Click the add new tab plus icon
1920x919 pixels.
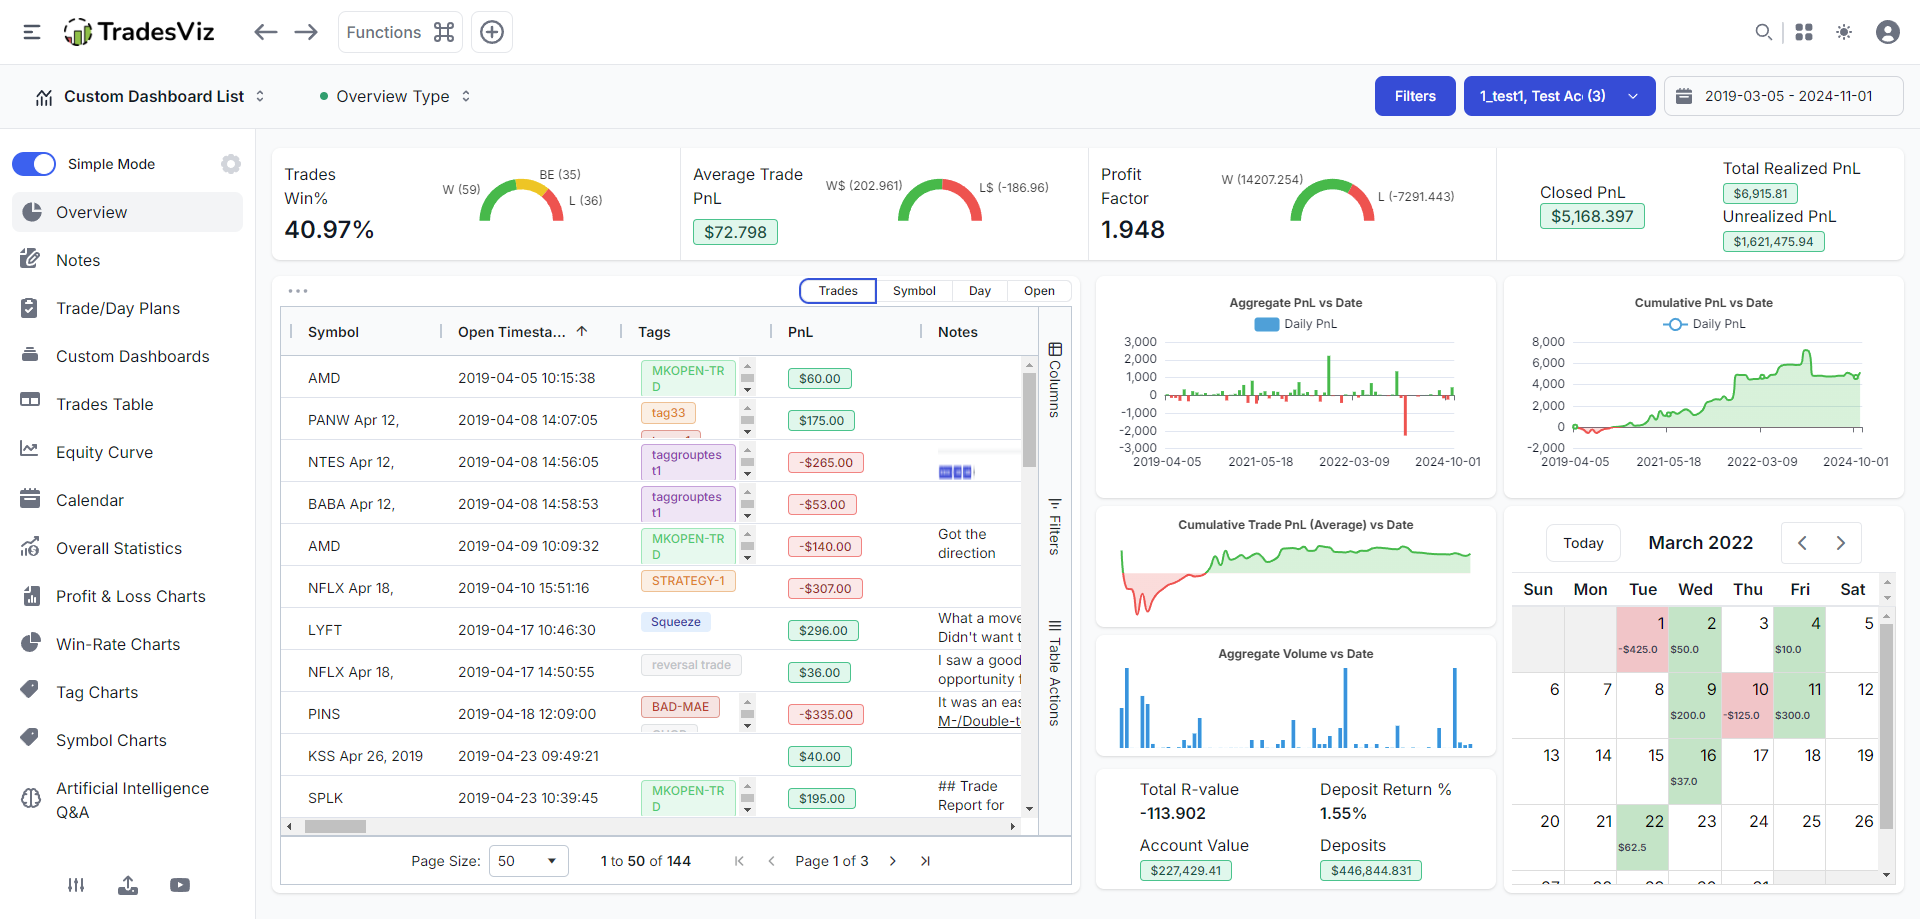click(492, 32)
